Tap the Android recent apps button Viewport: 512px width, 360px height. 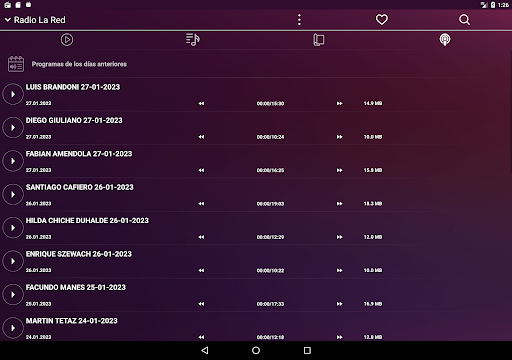click(x=307, y=350)
